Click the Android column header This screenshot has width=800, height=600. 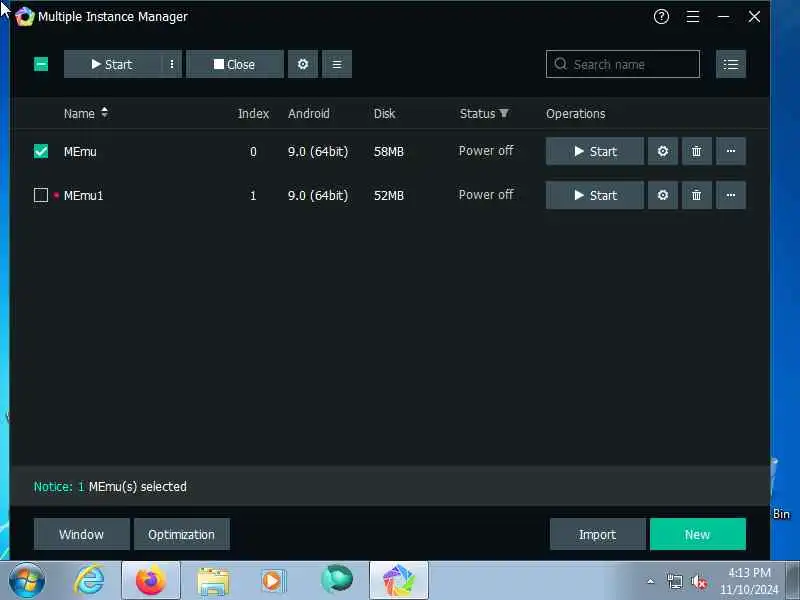click(309, 113)
